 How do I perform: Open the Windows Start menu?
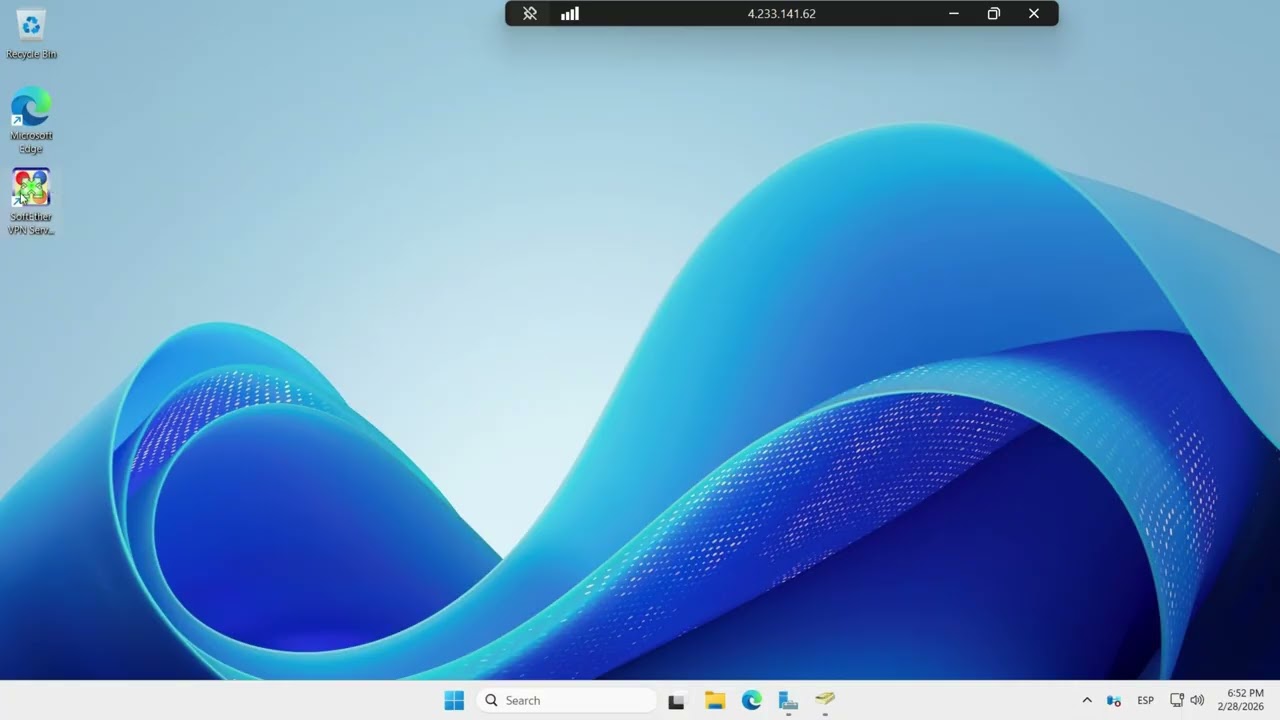tap(454, 701)
